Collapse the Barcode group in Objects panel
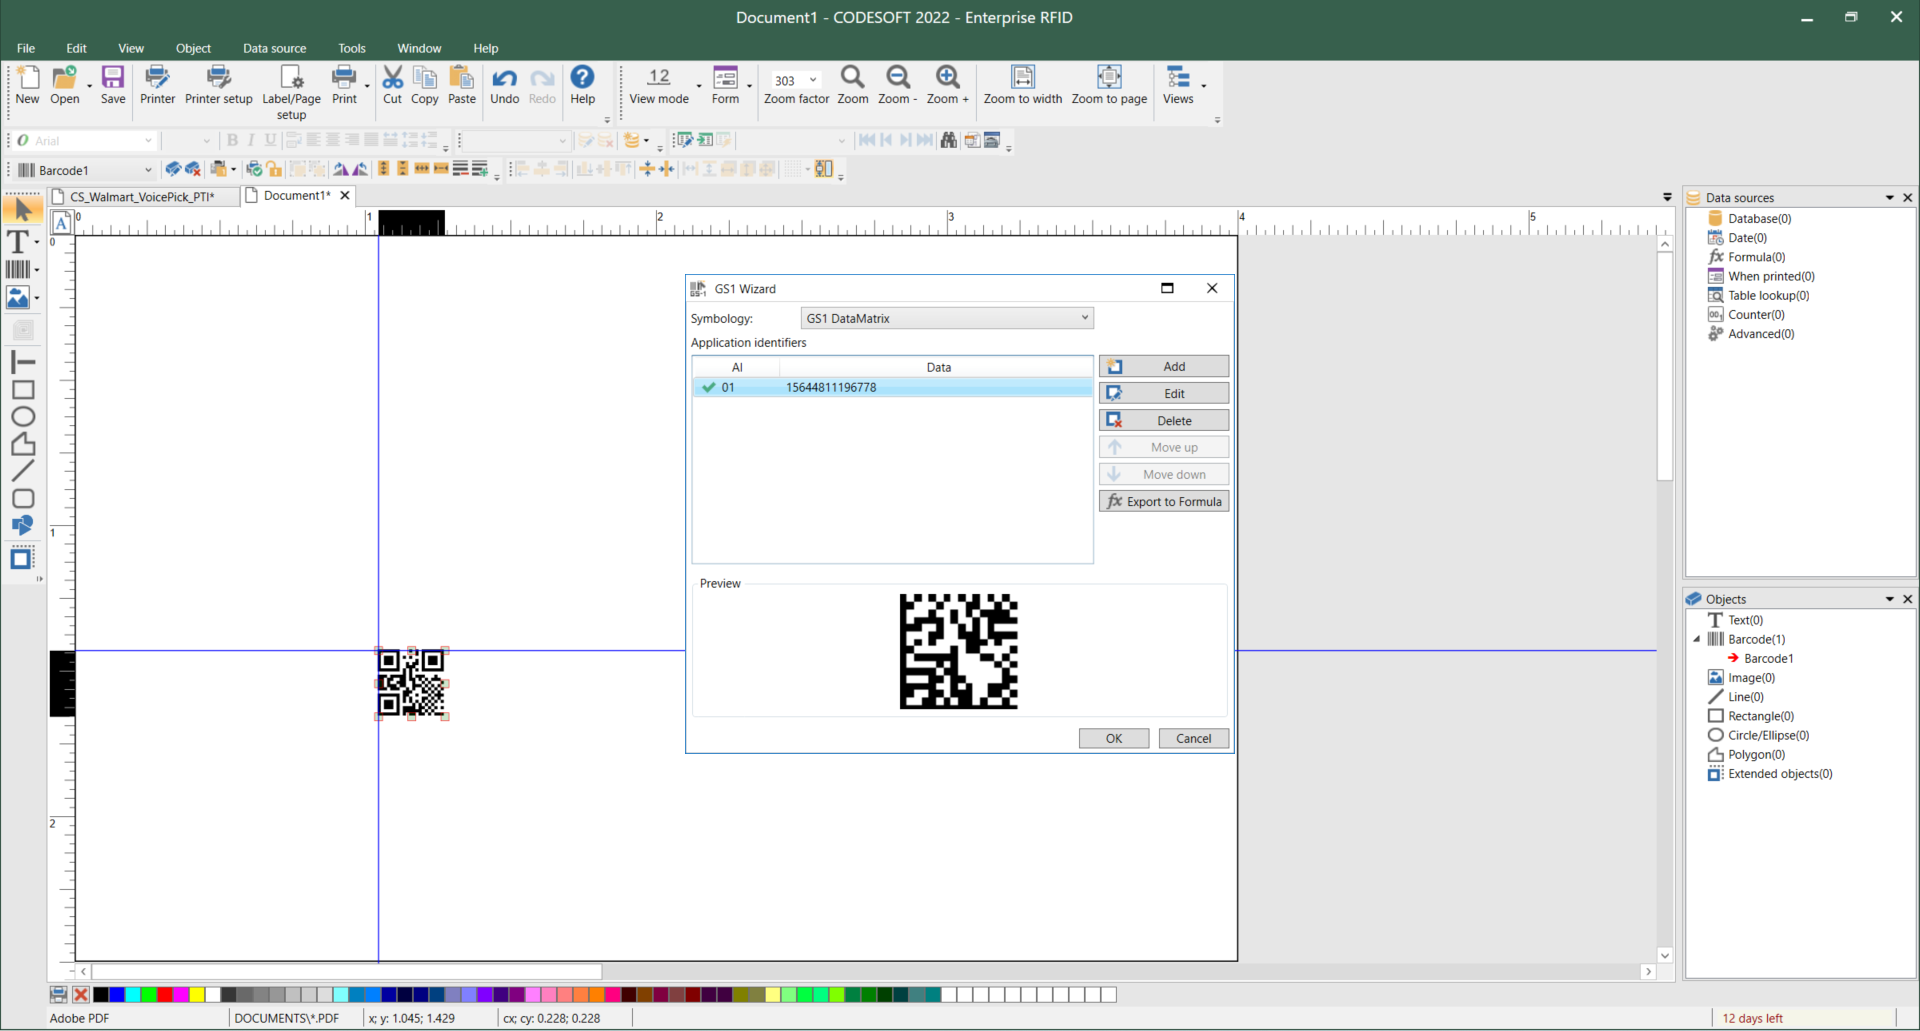The height and width of the screenshot is (1031, 1920). pyautogui.click(x=1697, y=639)
